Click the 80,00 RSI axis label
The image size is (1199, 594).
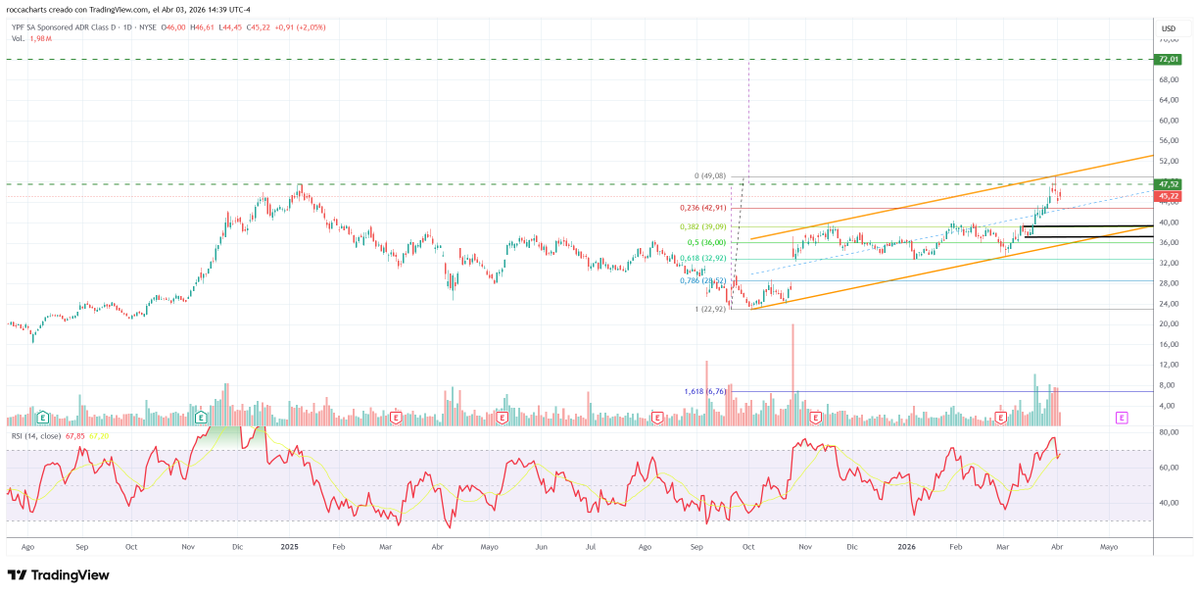(x=1168, y=433)
